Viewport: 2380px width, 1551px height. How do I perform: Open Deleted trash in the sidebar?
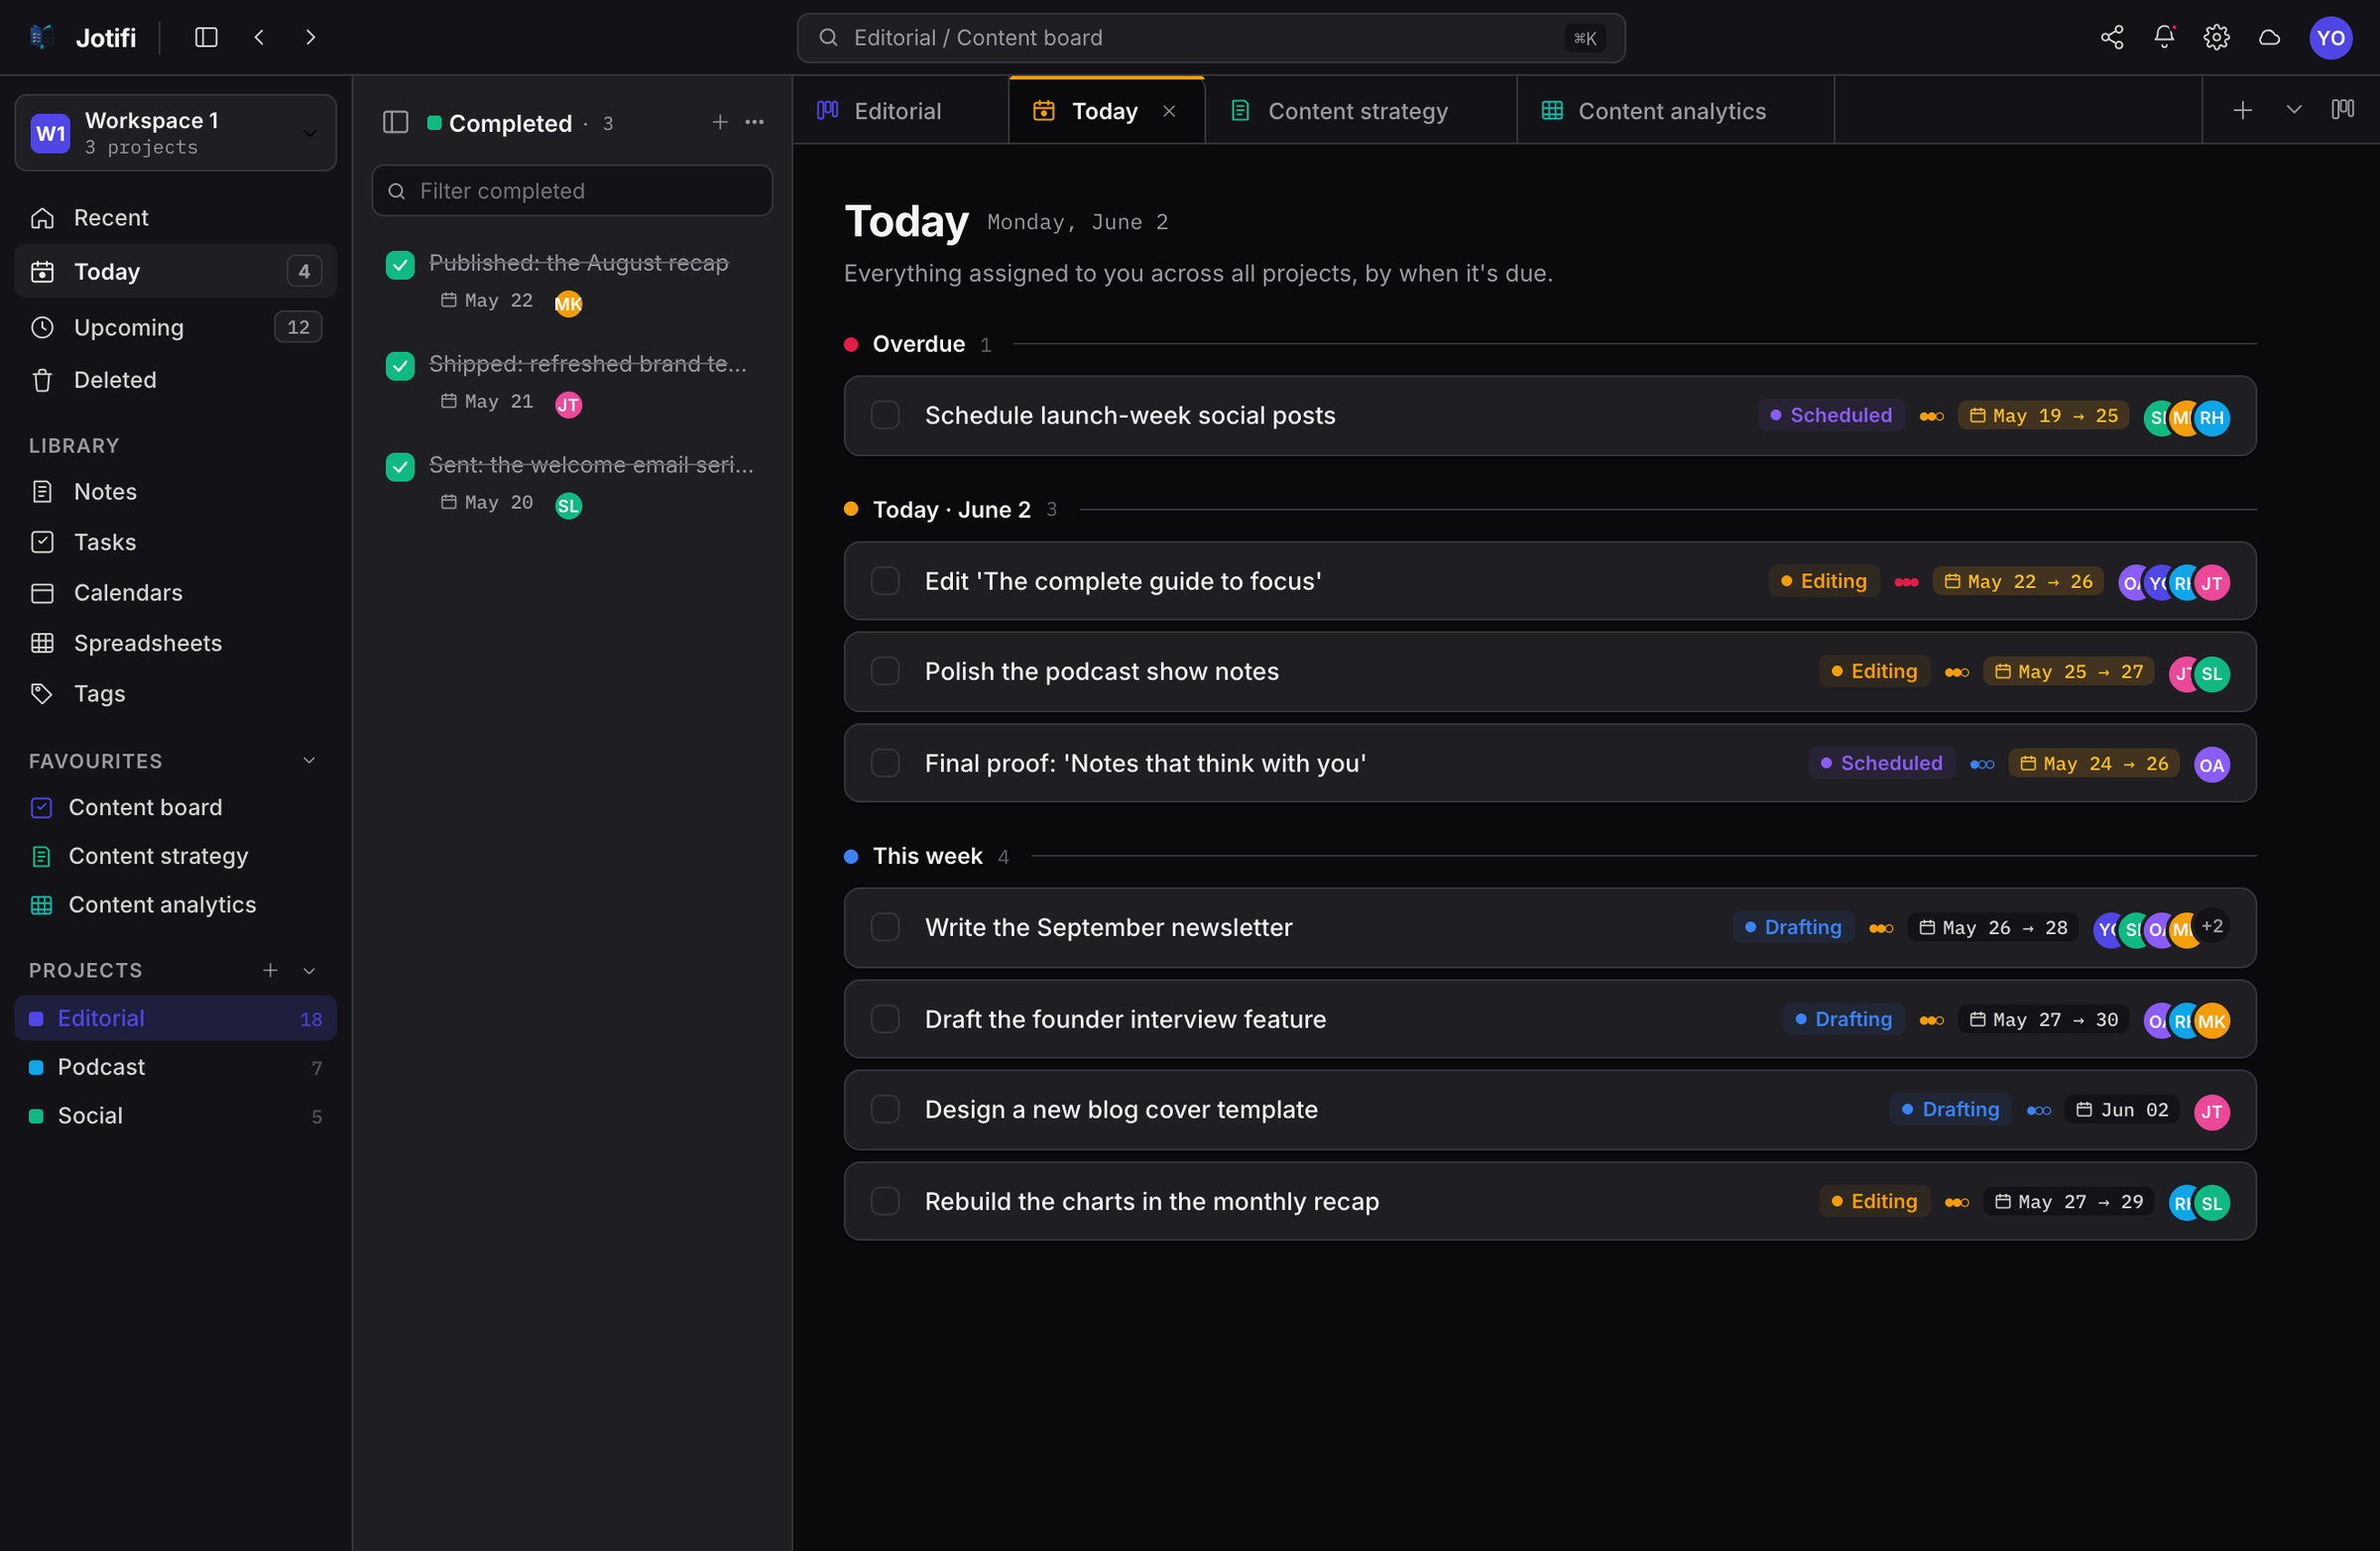point(176,380)
